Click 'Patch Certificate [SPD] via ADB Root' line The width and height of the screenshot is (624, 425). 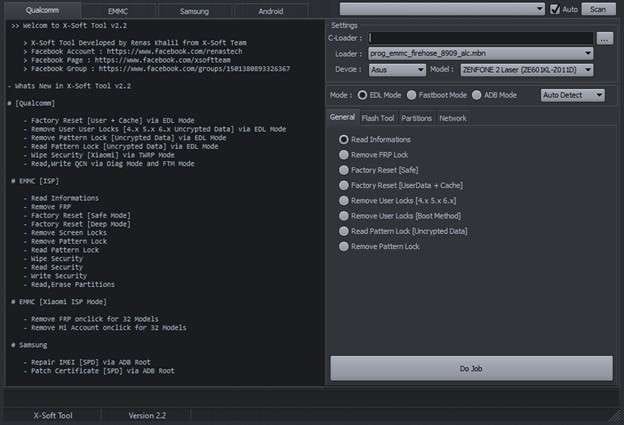tap(99, 371)
